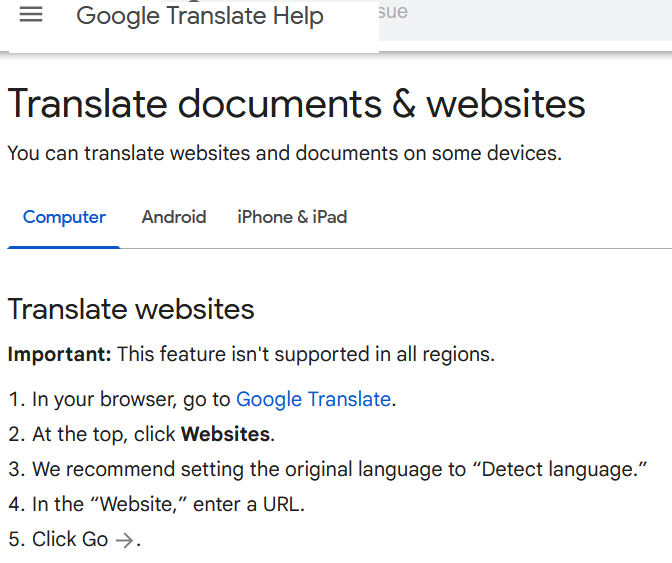Open the hamburger main menu

[x=31, y=16]
